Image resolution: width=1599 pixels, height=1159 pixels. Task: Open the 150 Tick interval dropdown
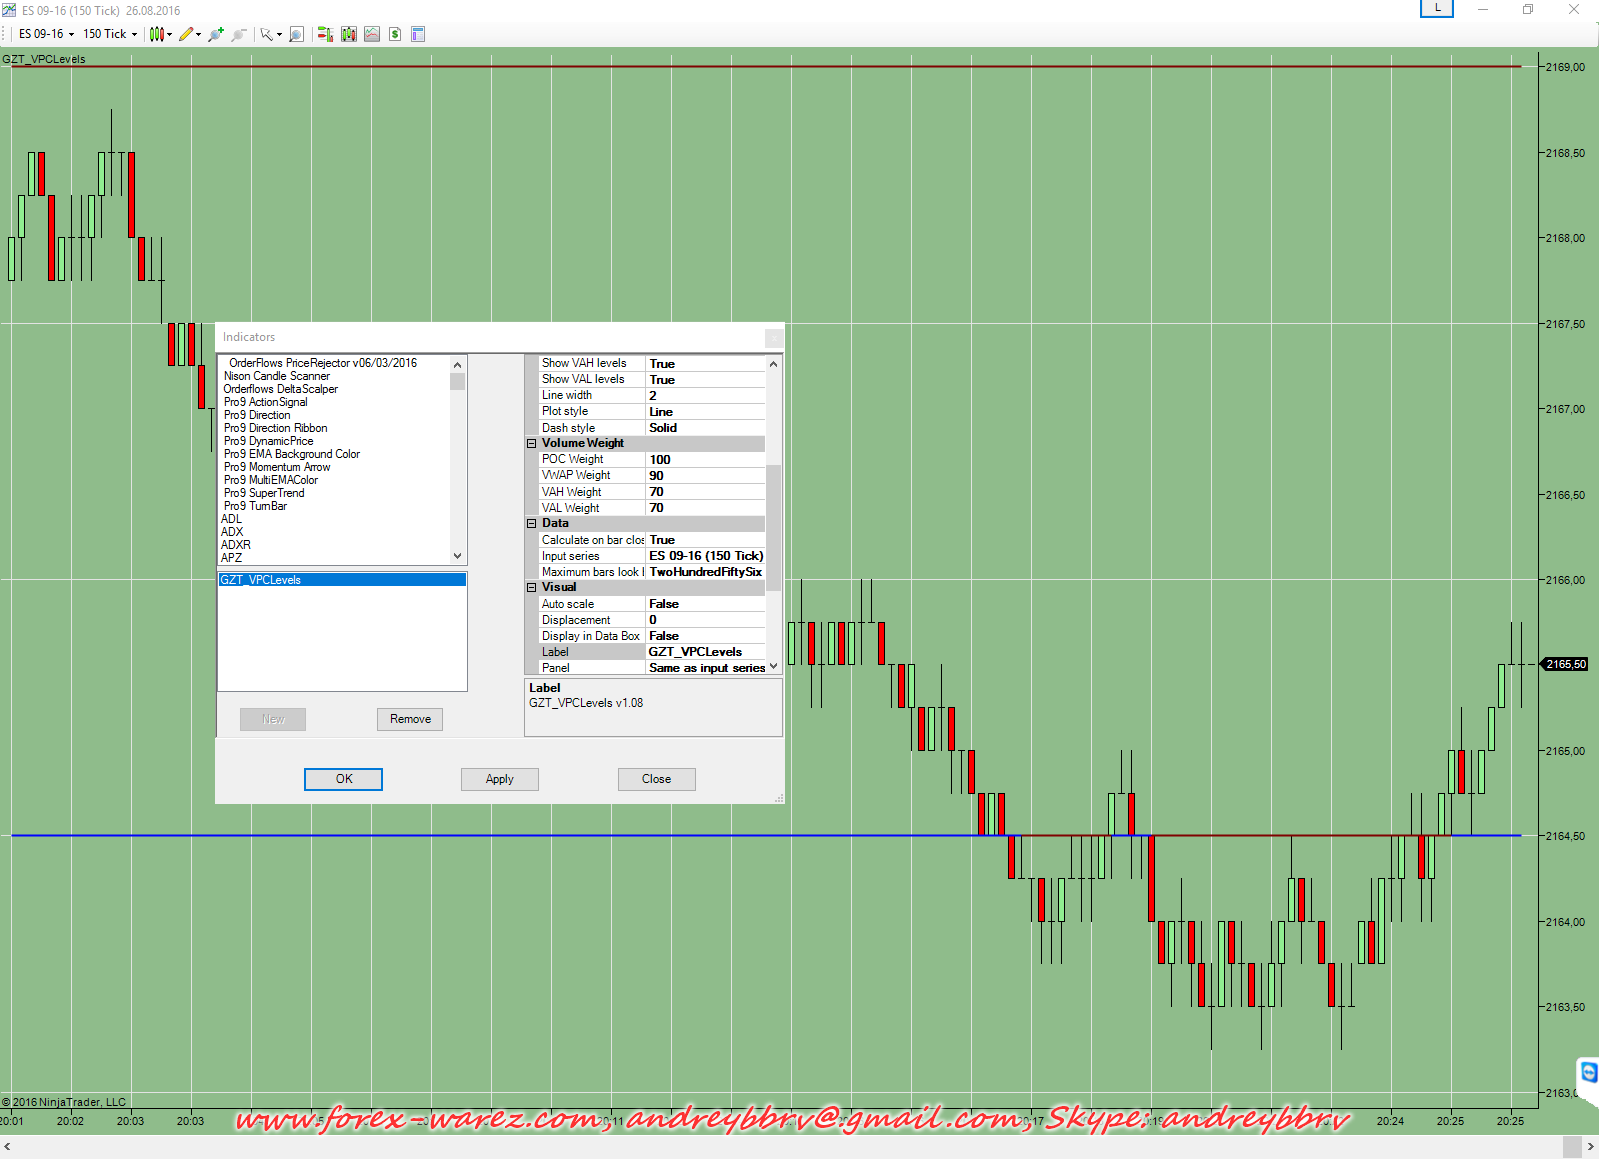pyautogui.click(x=110, y=34)
